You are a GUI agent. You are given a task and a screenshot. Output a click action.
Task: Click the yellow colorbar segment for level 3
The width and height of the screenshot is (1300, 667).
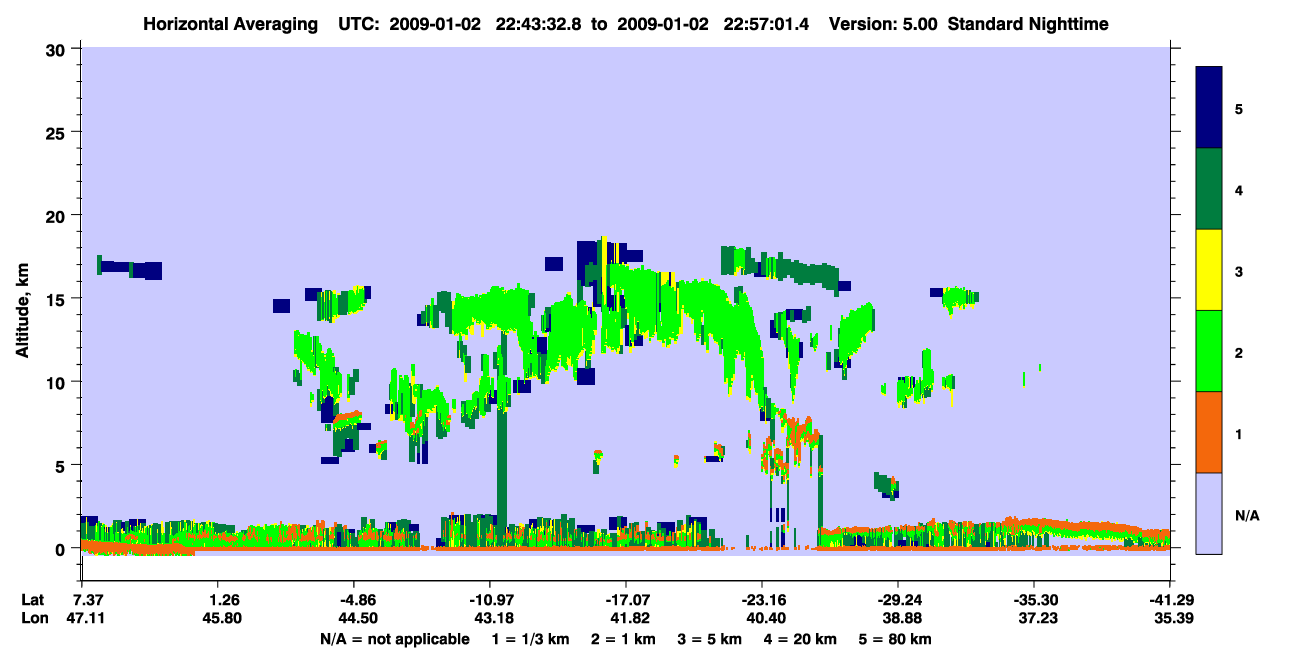[x=1209, y=269]
